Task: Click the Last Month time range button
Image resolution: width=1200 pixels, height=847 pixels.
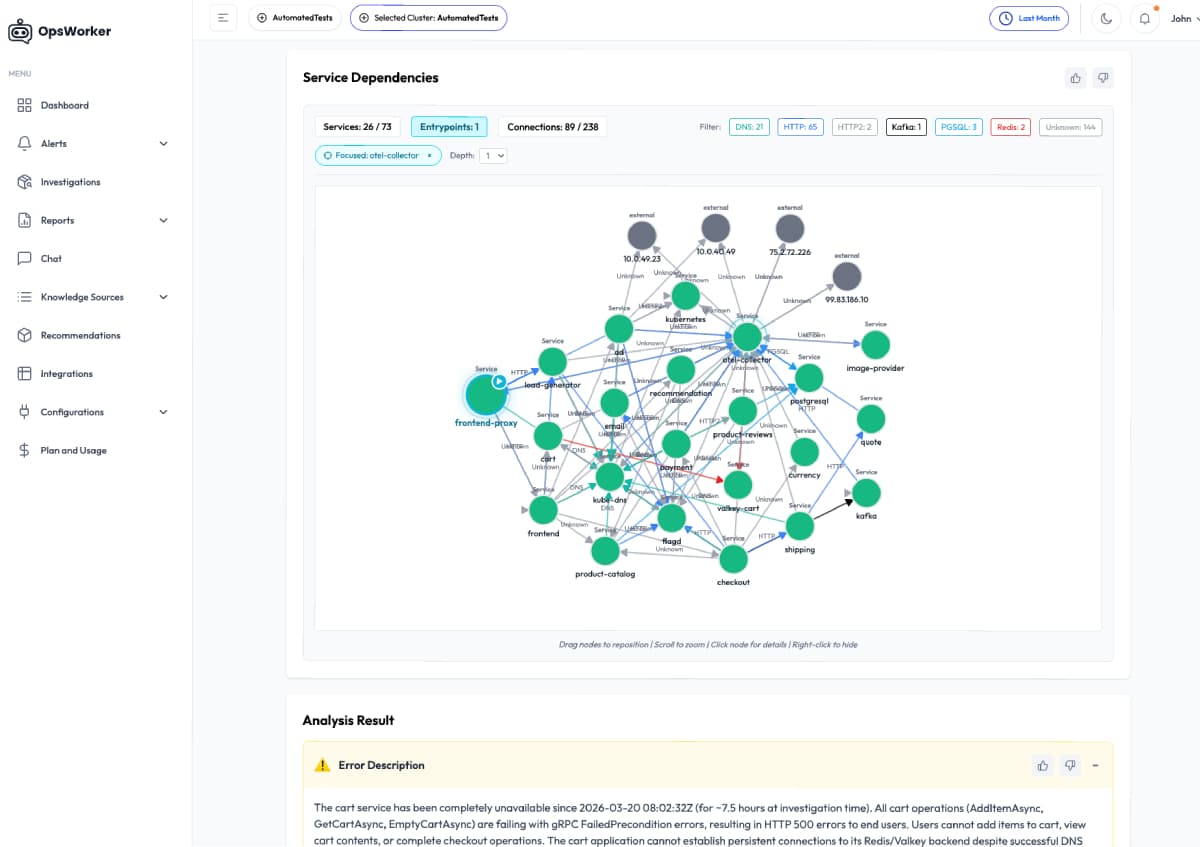Action: 1029,17
